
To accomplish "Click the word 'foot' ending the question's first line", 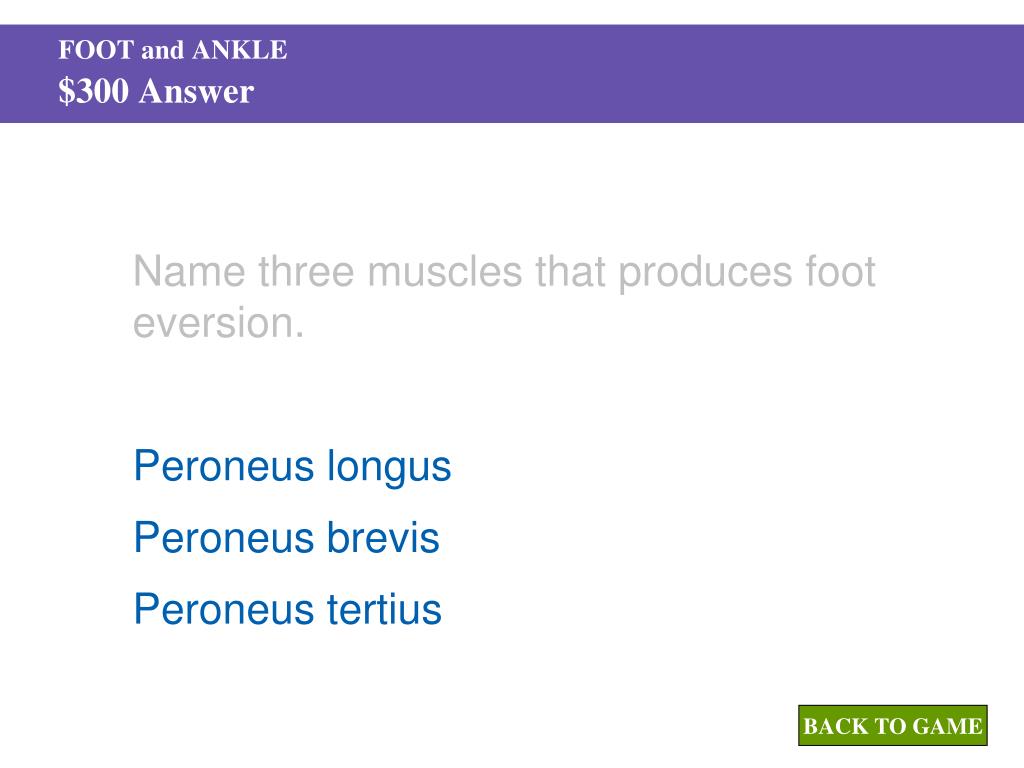I will (x=840, y=272).
